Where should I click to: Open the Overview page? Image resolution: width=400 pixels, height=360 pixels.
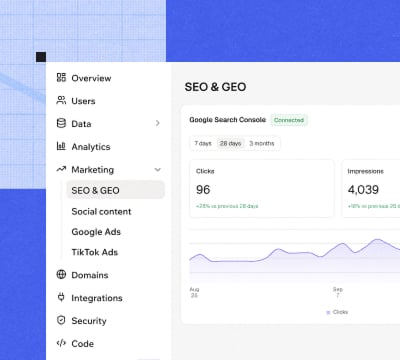(91, 78)
